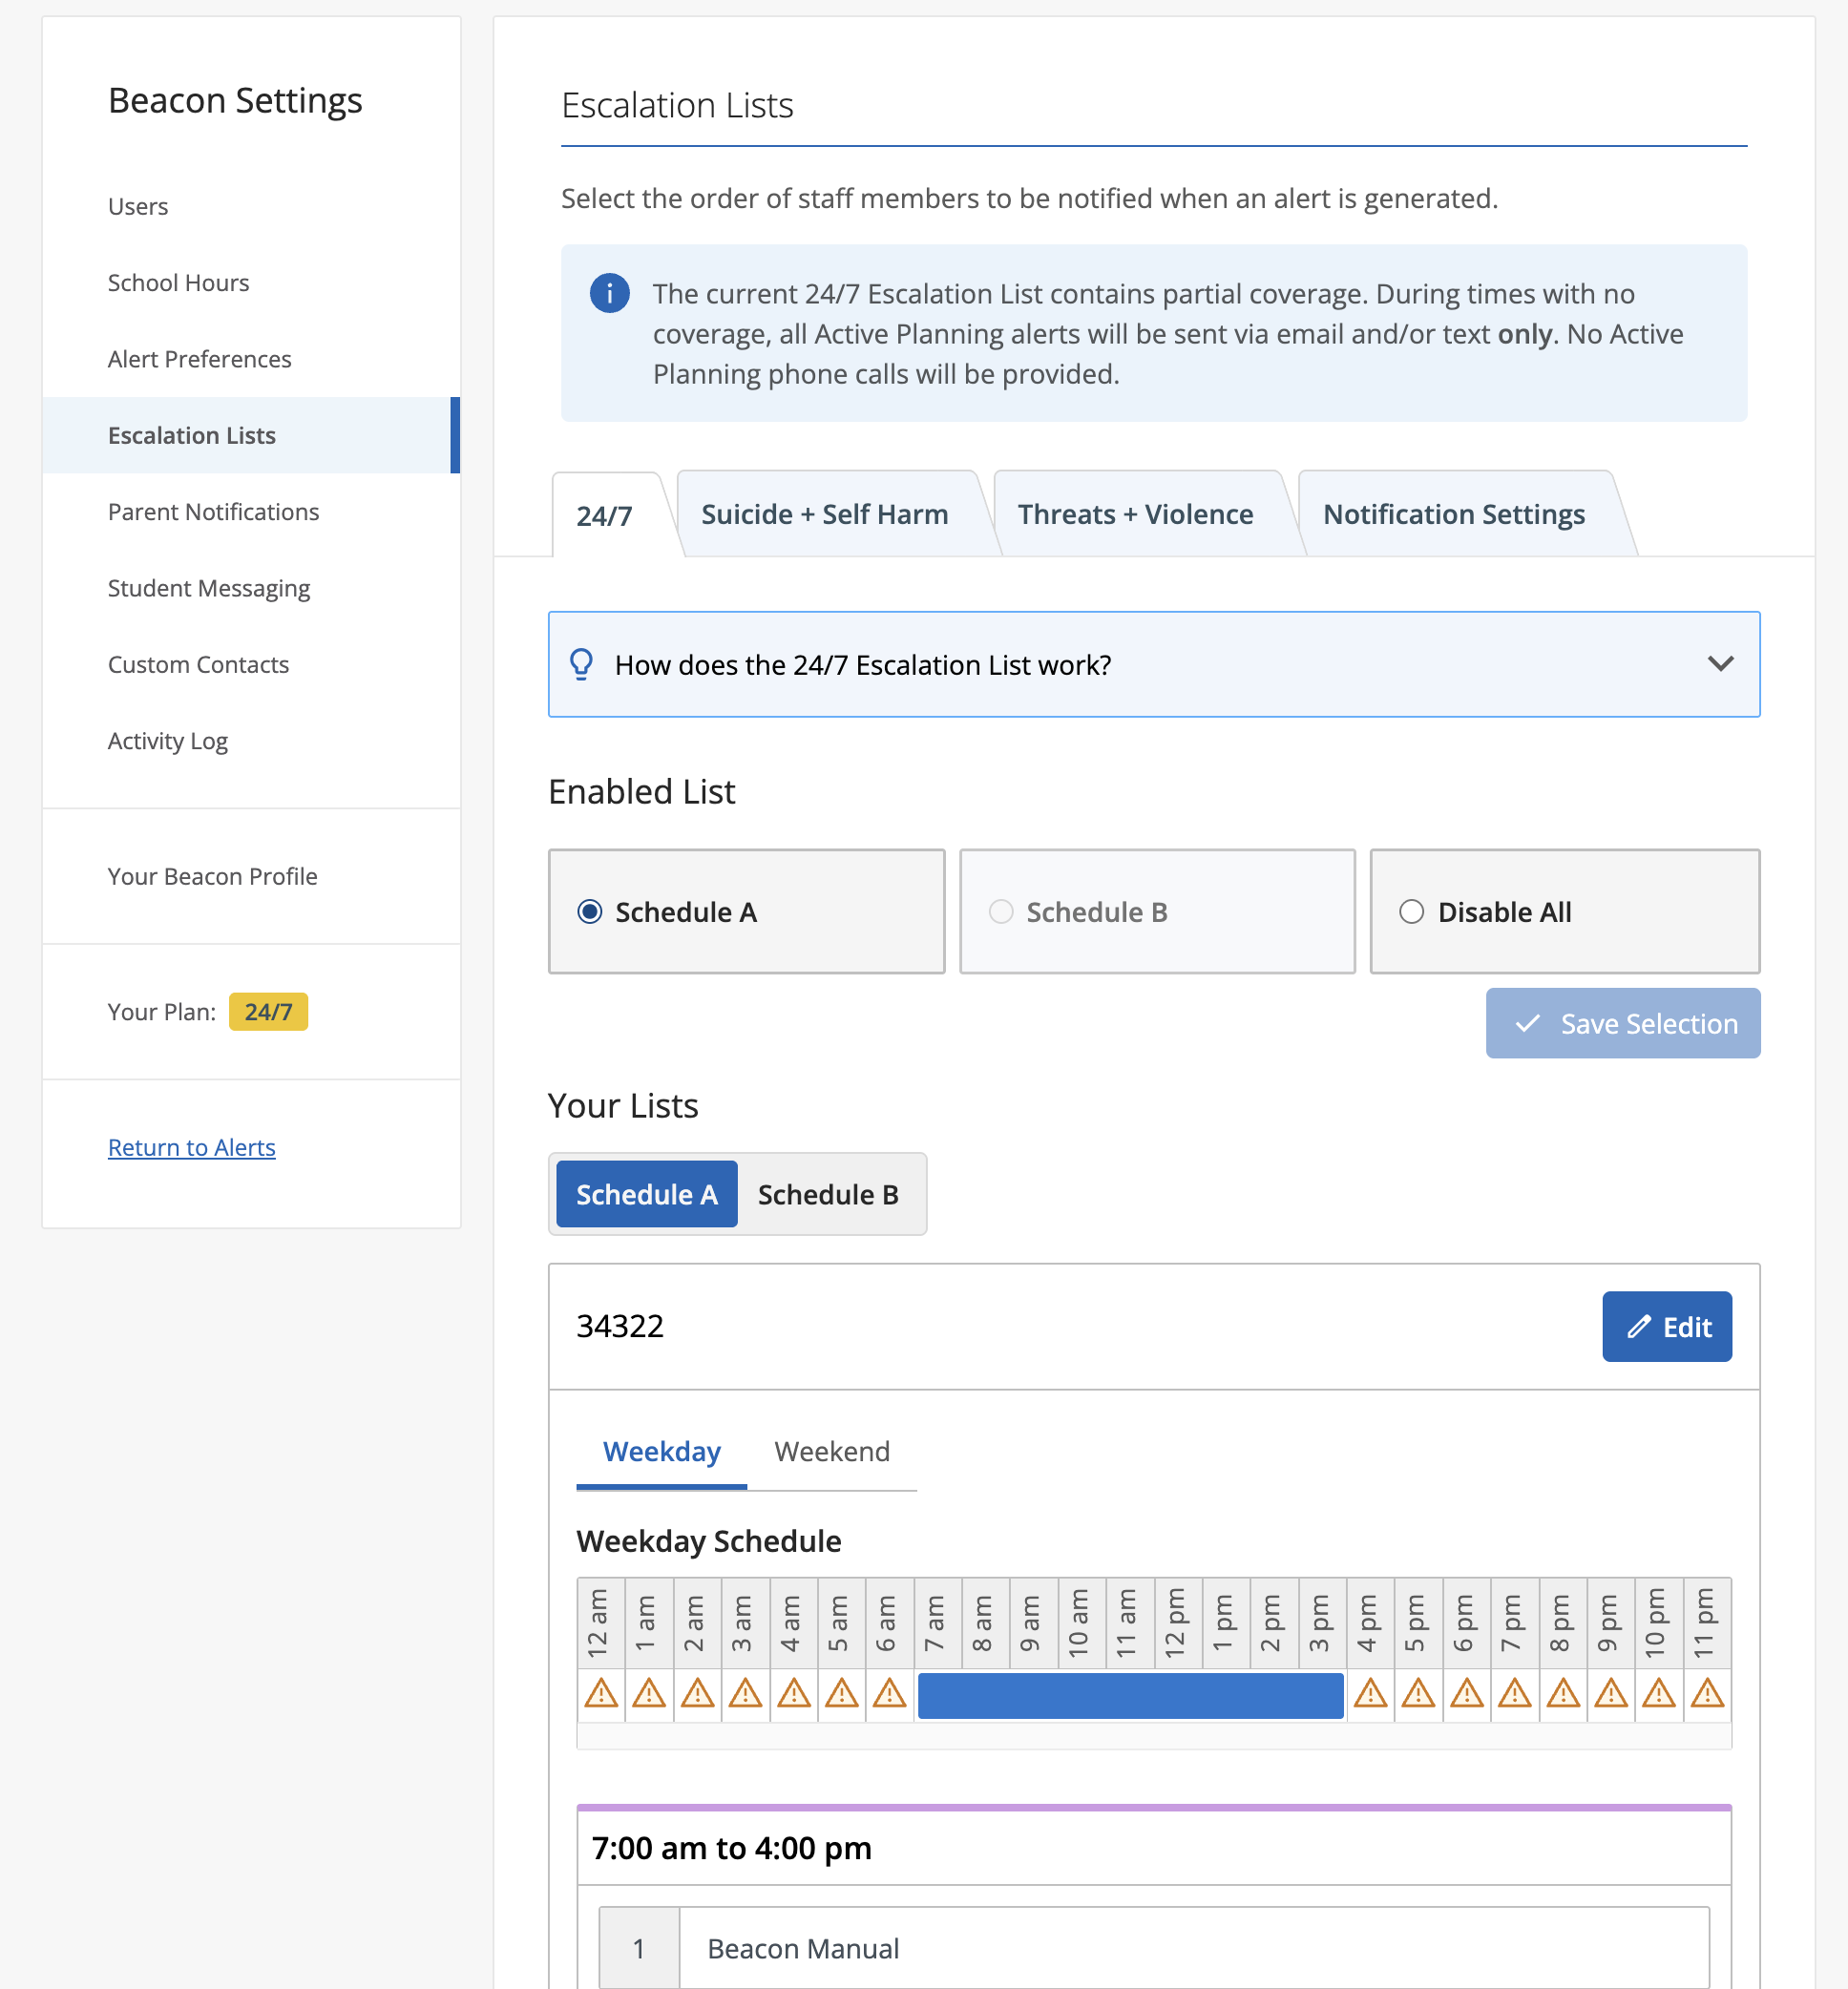Click the Weekday Schedule heading

(709, 1541)
